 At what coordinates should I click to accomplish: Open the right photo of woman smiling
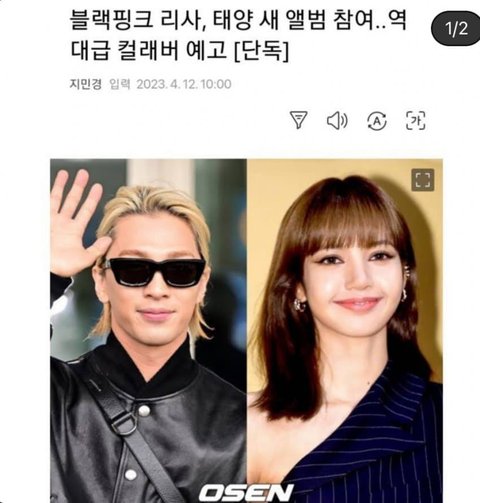point(345,331)
